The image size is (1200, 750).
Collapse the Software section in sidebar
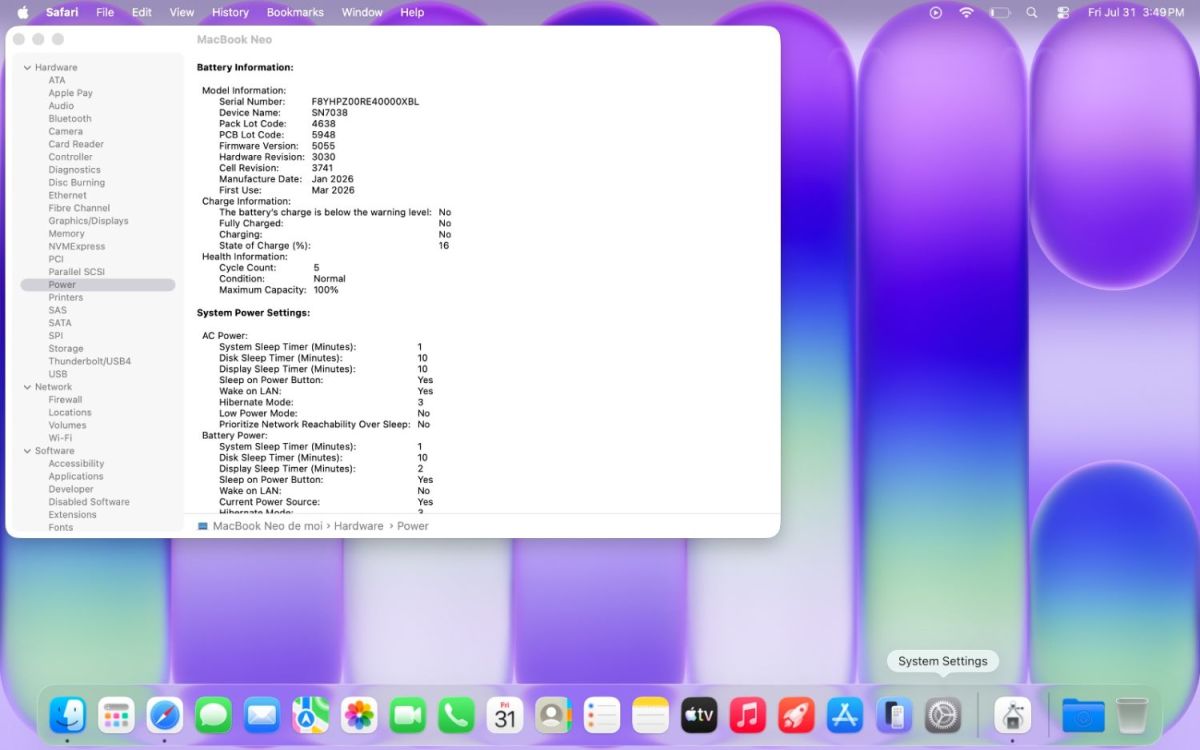coord(27,451)
